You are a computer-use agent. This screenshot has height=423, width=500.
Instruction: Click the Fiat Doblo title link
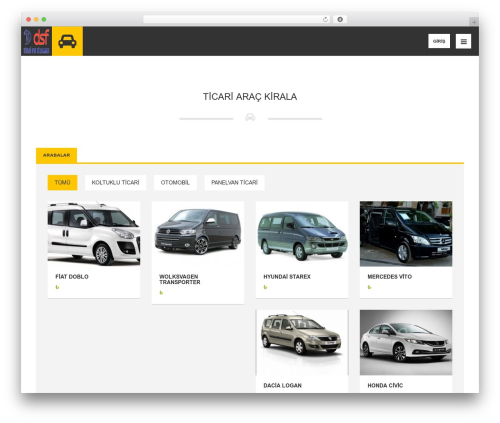(72, 277)
